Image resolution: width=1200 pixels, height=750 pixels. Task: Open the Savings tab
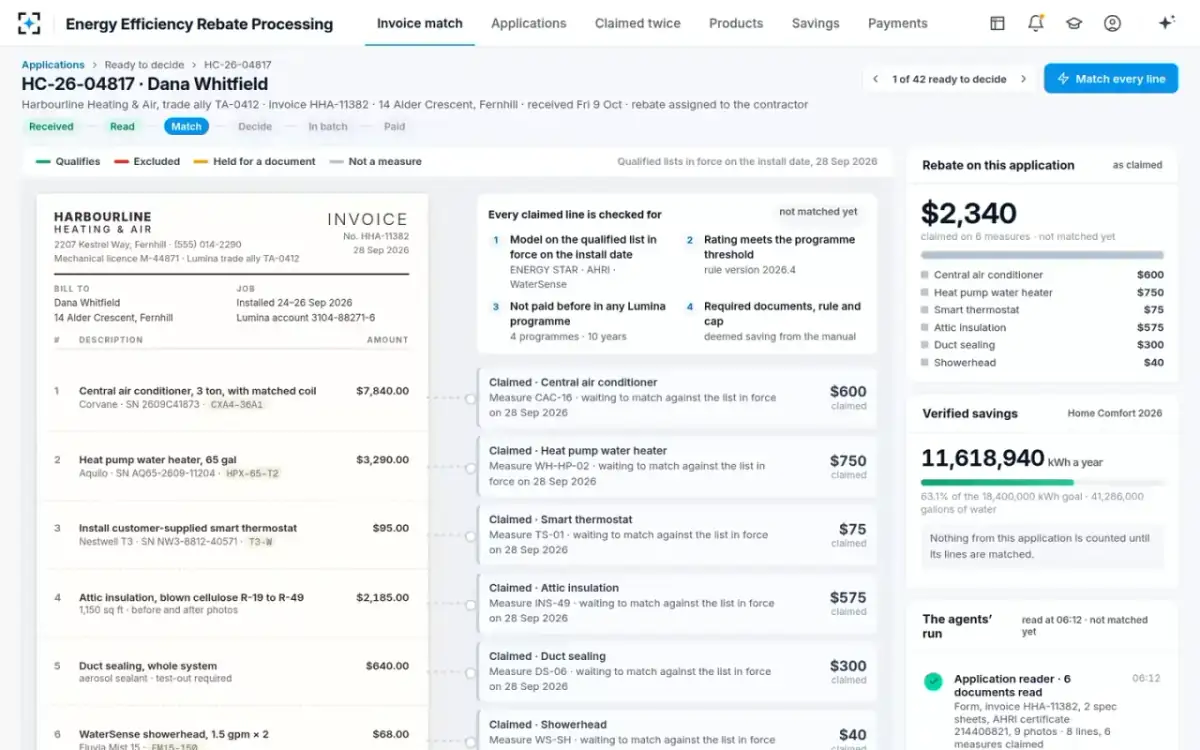815,23
